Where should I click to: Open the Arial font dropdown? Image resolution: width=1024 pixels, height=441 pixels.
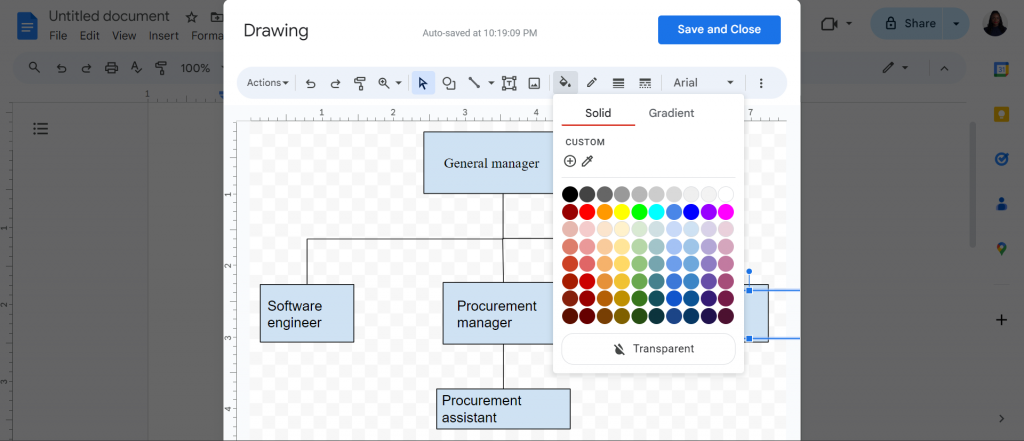[703, 83]
